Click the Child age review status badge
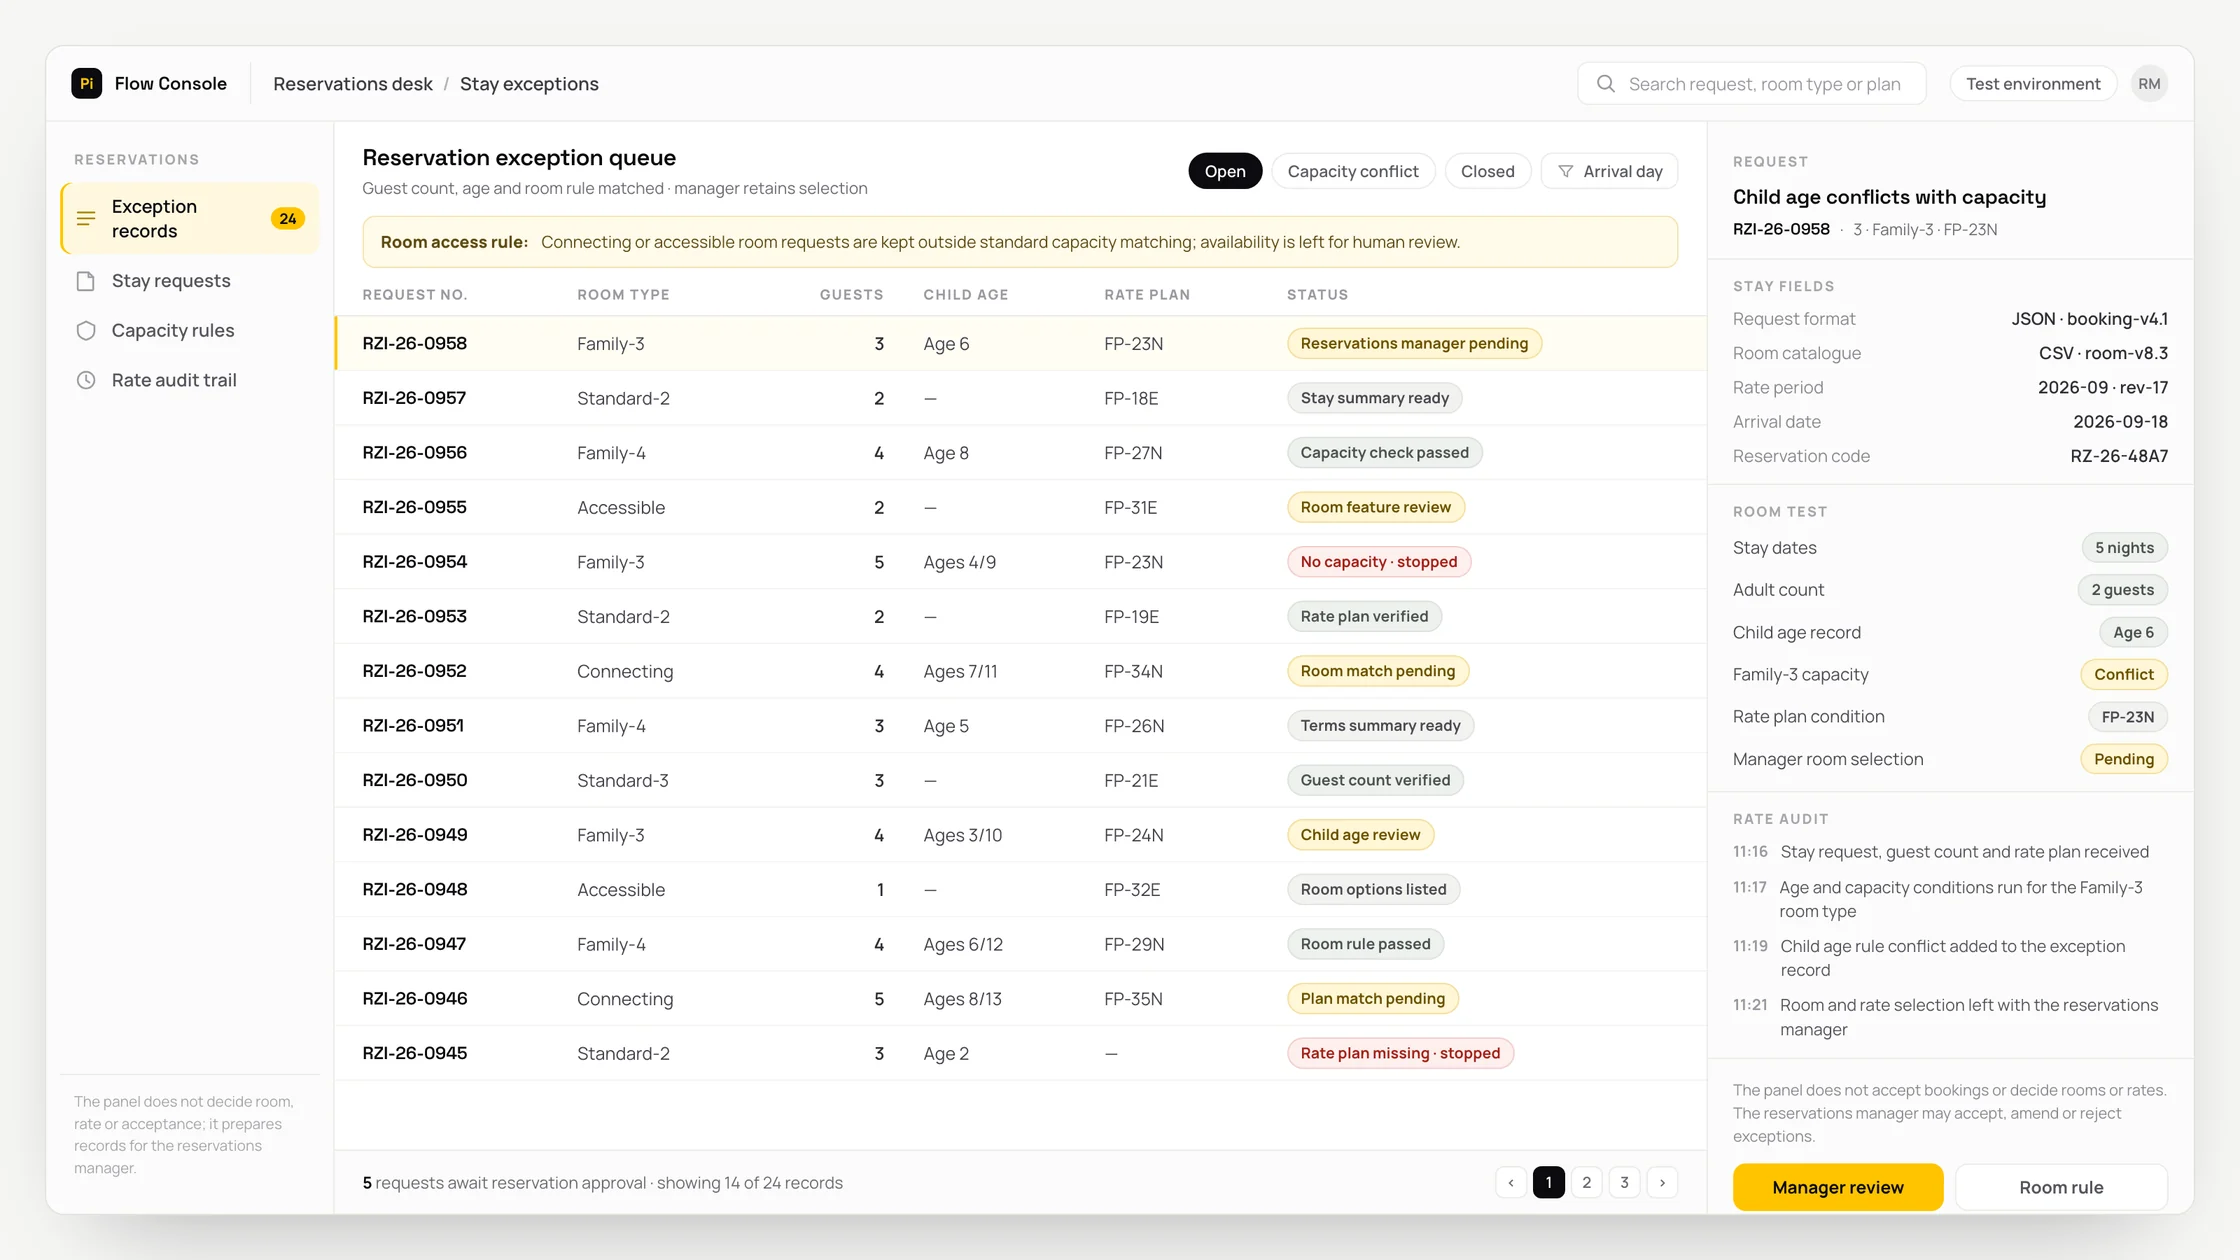Viewport: 2240px width, 1260px height. 1360,835
